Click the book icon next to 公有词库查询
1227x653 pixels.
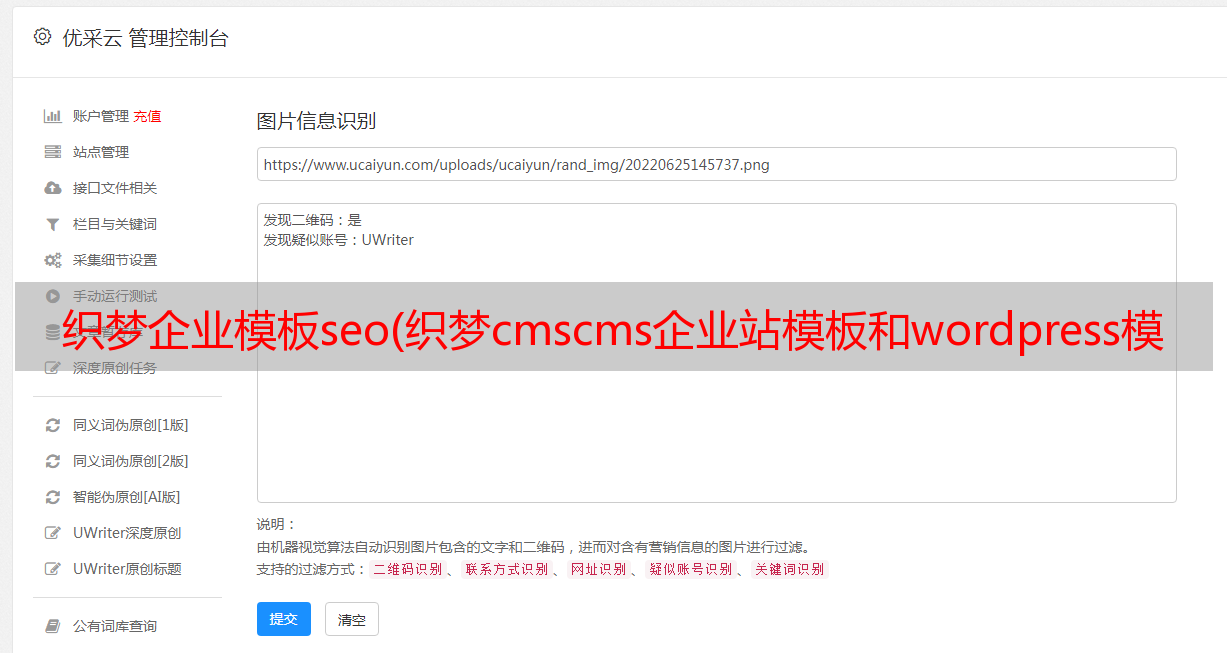point(53,626)
